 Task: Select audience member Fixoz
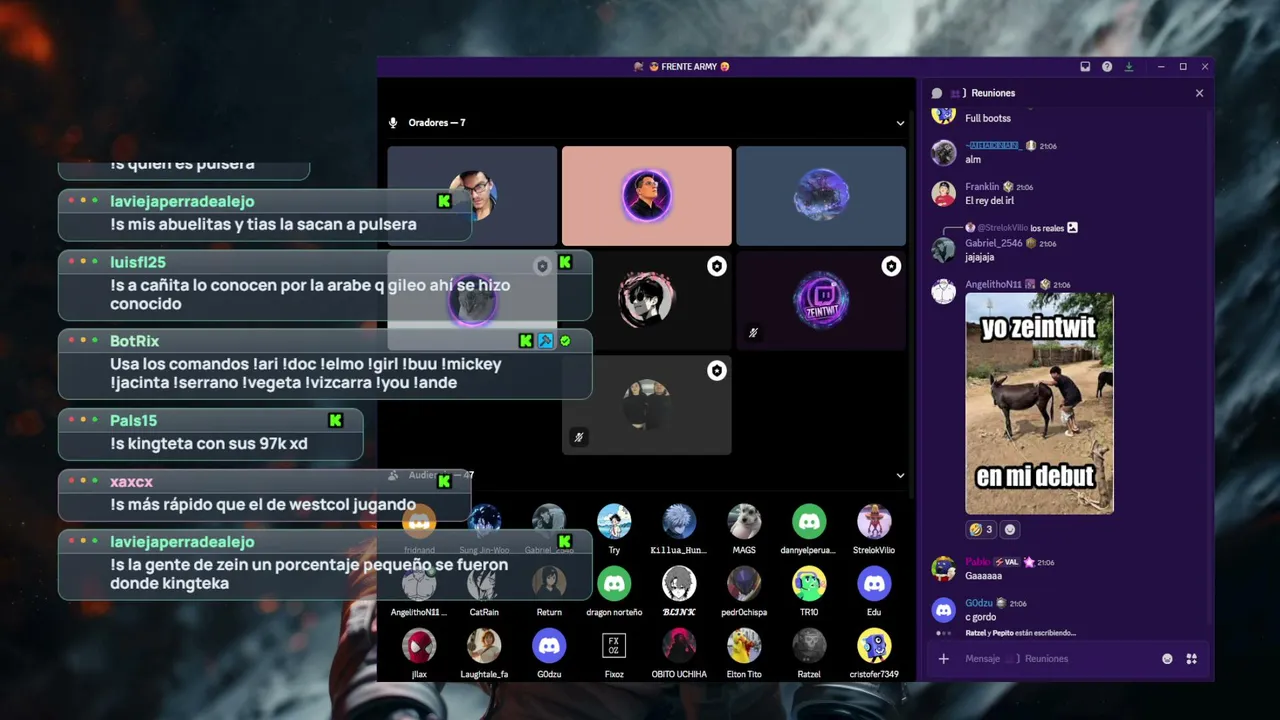(x=614, y=653)
